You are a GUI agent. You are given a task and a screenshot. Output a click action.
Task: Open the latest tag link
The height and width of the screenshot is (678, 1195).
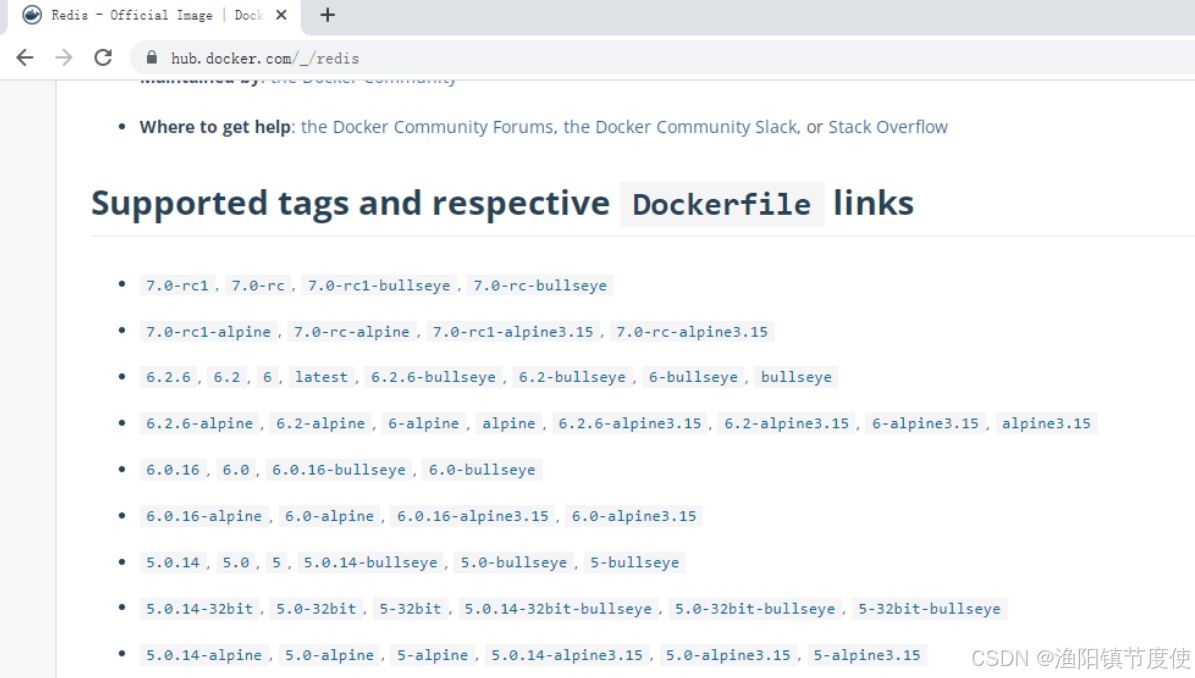pyautogui.click(x=321, y=377)
